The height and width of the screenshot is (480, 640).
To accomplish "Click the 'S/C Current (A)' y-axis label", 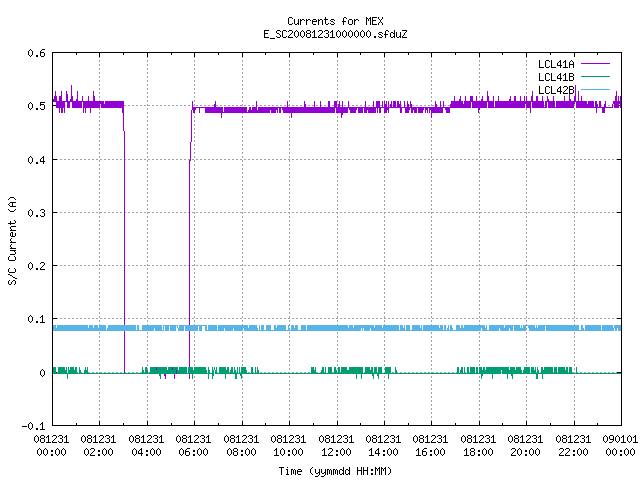I will [12, 241].
